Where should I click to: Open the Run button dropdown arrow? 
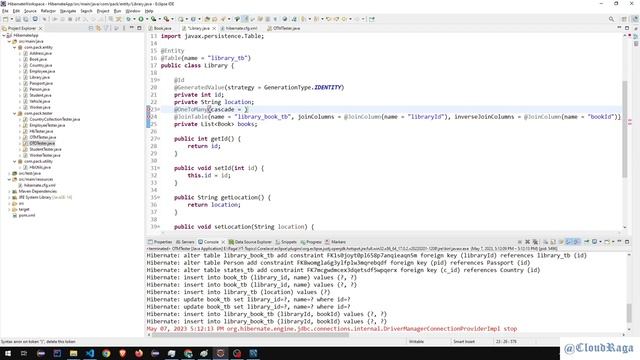147,19
